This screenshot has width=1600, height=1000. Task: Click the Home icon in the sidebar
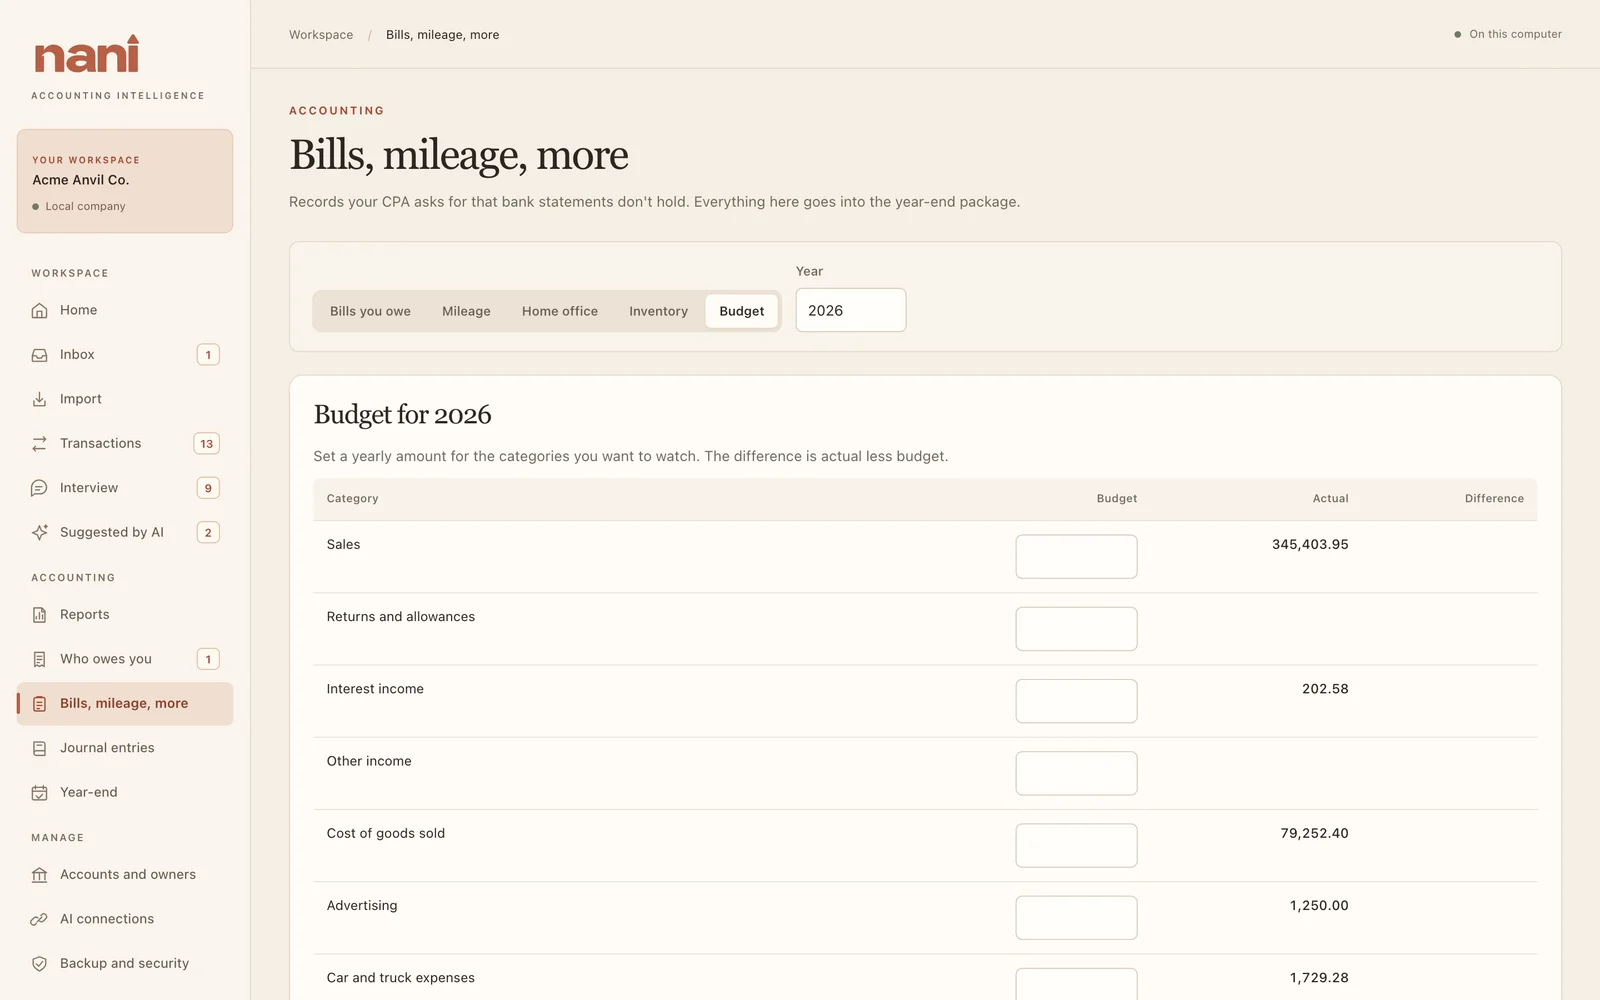(39, 310)
